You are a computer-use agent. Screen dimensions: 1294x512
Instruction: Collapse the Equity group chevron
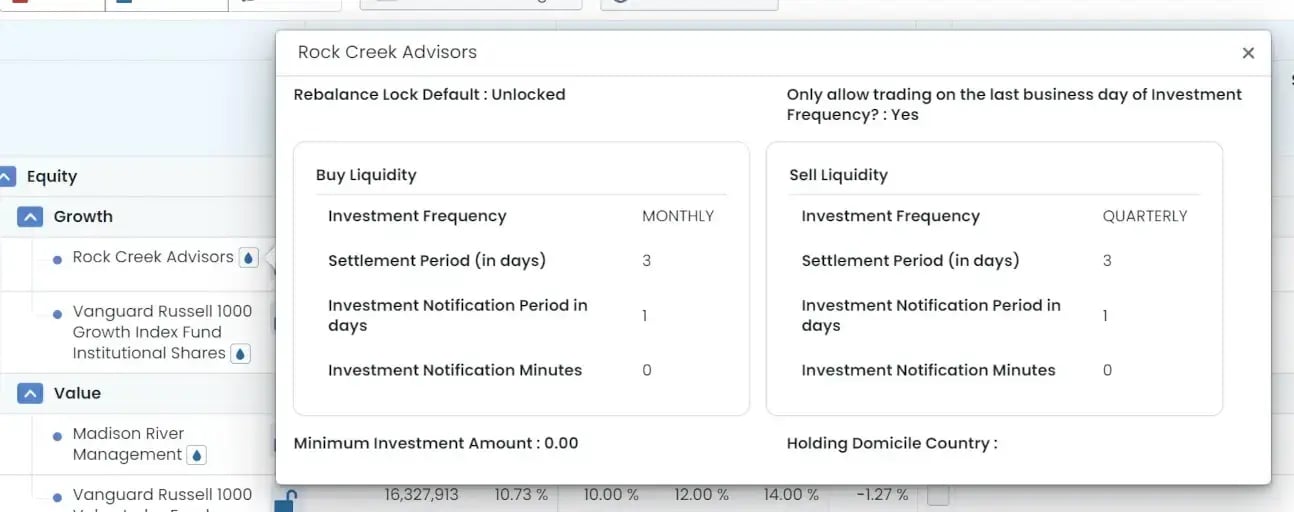(7, 177)
